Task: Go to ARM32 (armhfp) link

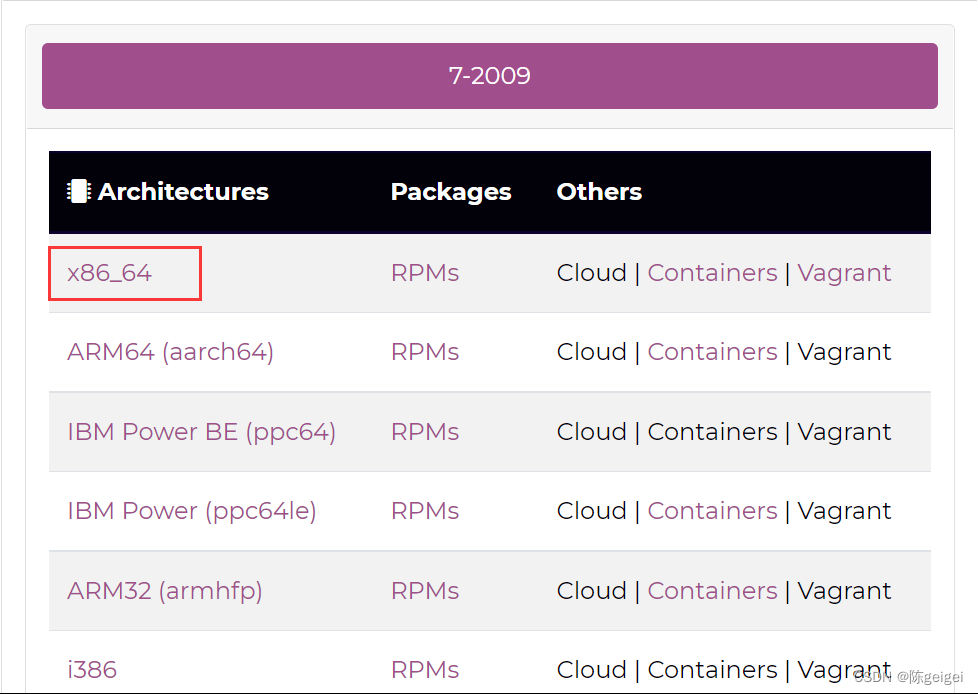Action: [x=165, y=590]
